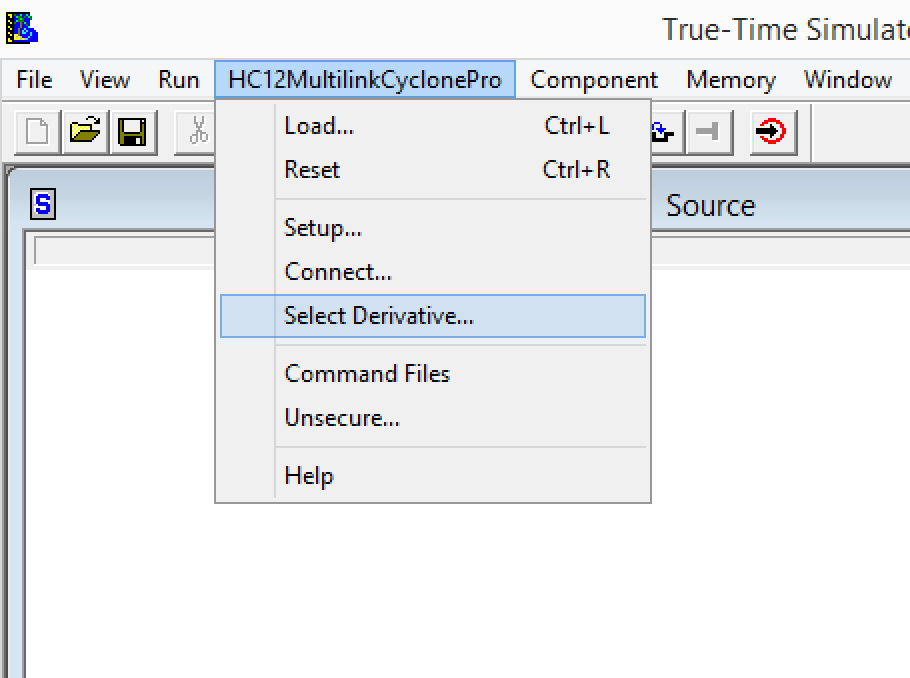Click the Cut scissors toolbar icon

(x=196, y=132)
